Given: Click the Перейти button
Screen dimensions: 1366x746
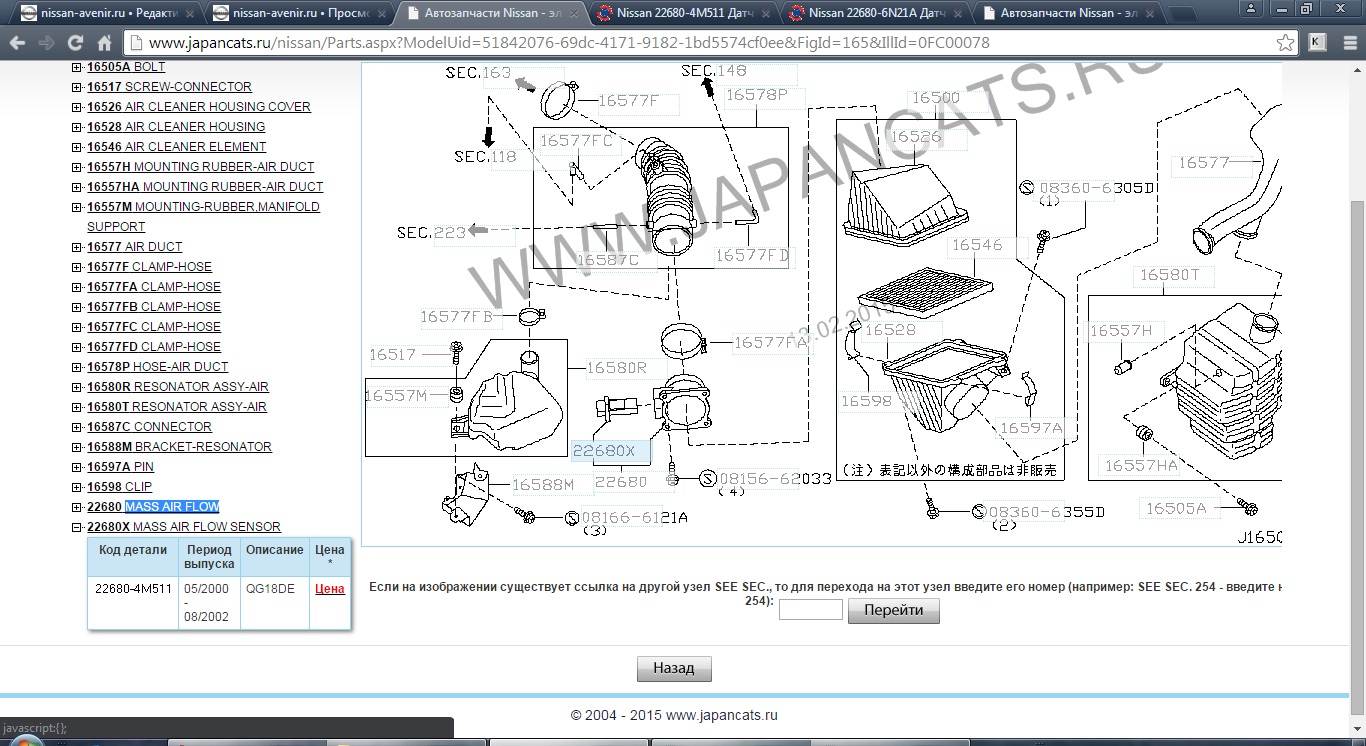Looking at the screenshot, I should tap(894, 610).
